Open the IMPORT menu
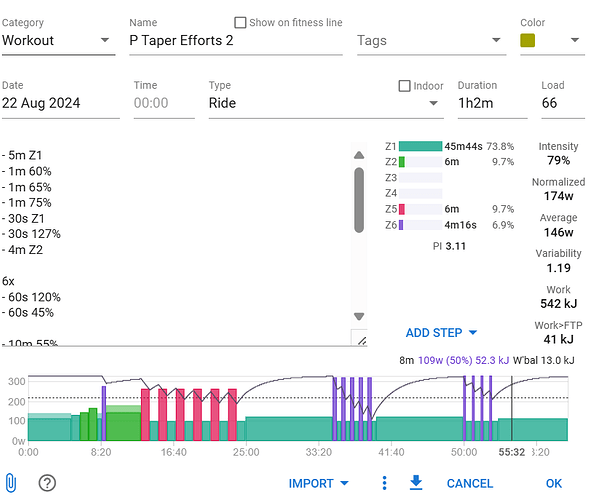This screenshot has width=591, height=500. pyautogui.click(x=318, y=483)
